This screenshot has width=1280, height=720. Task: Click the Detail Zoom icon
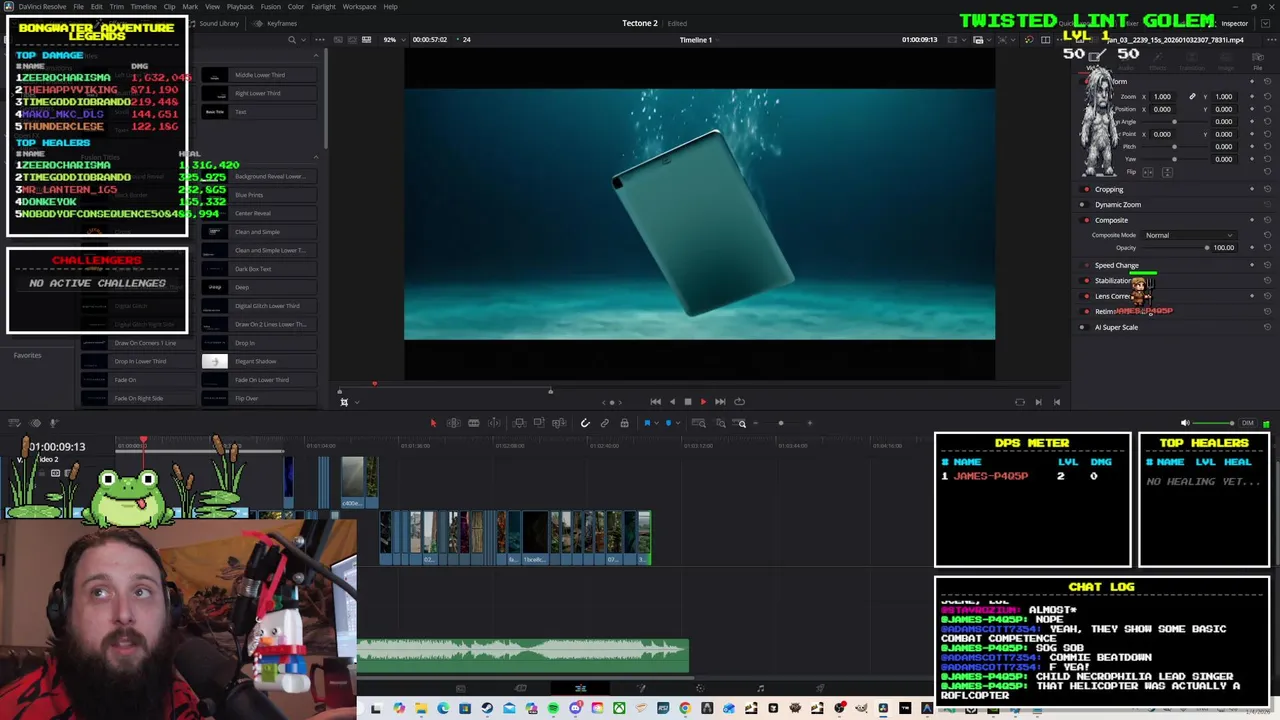point(720,423)
